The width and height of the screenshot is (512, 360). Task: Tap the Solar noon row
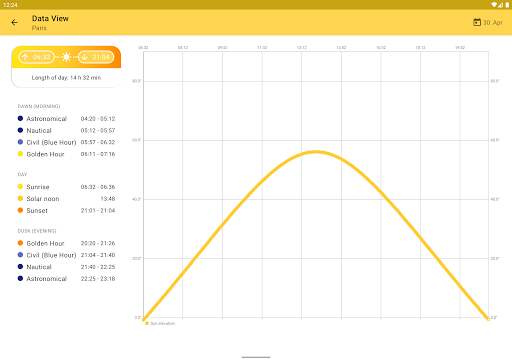coord(66,199)
